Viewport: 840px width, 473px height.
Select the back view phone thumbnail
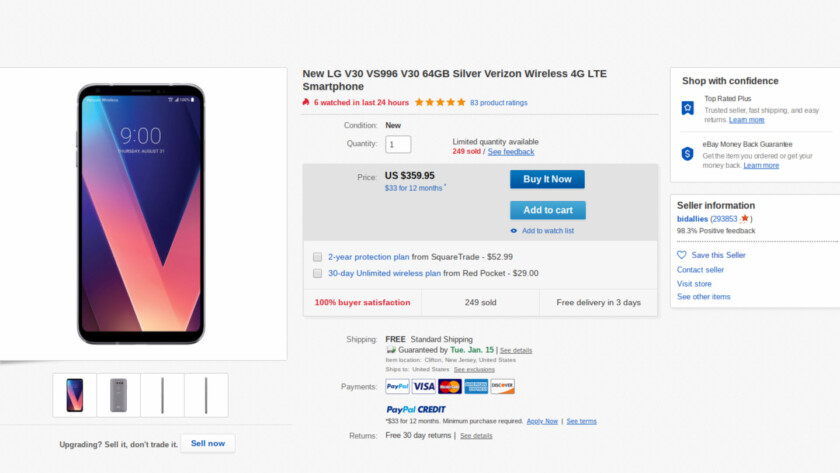pos(118,395)
